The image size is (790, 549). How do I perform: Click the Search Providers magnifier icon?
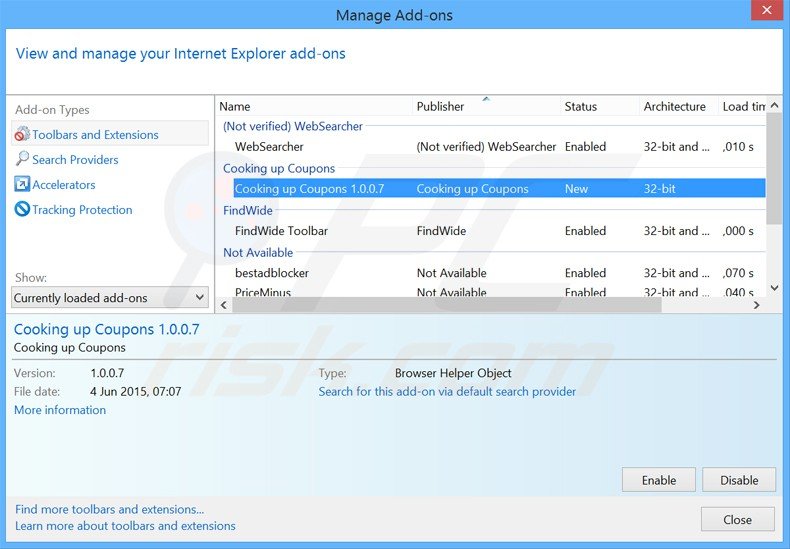pyautogui.click(x=22, y=159)
